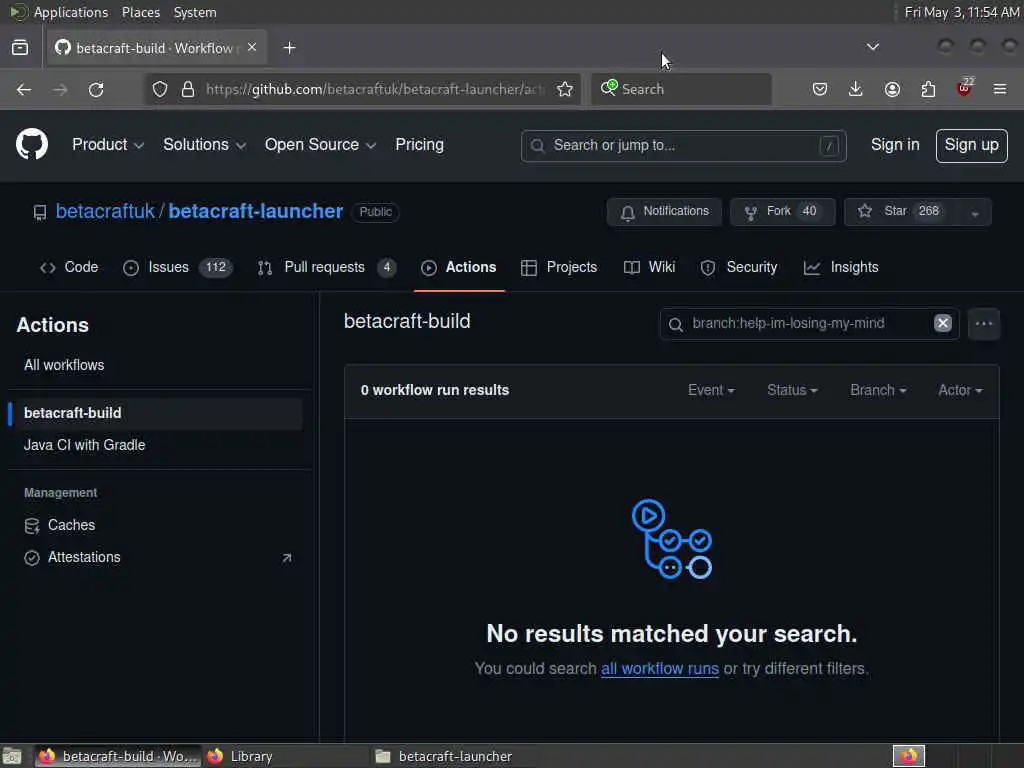Open the Firefox downloads icon

856,89
